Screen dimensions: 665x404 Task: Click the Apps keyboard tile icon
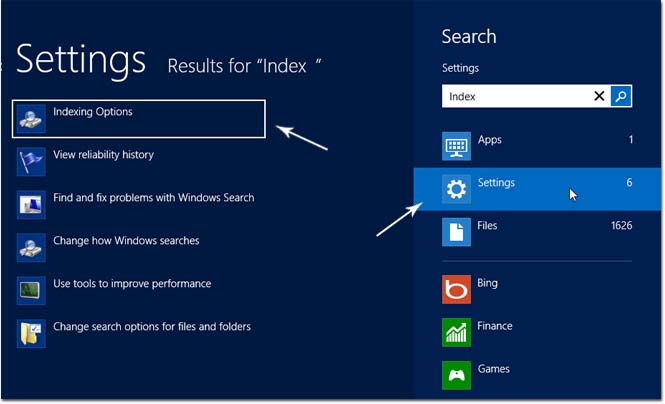click(456, 146)
